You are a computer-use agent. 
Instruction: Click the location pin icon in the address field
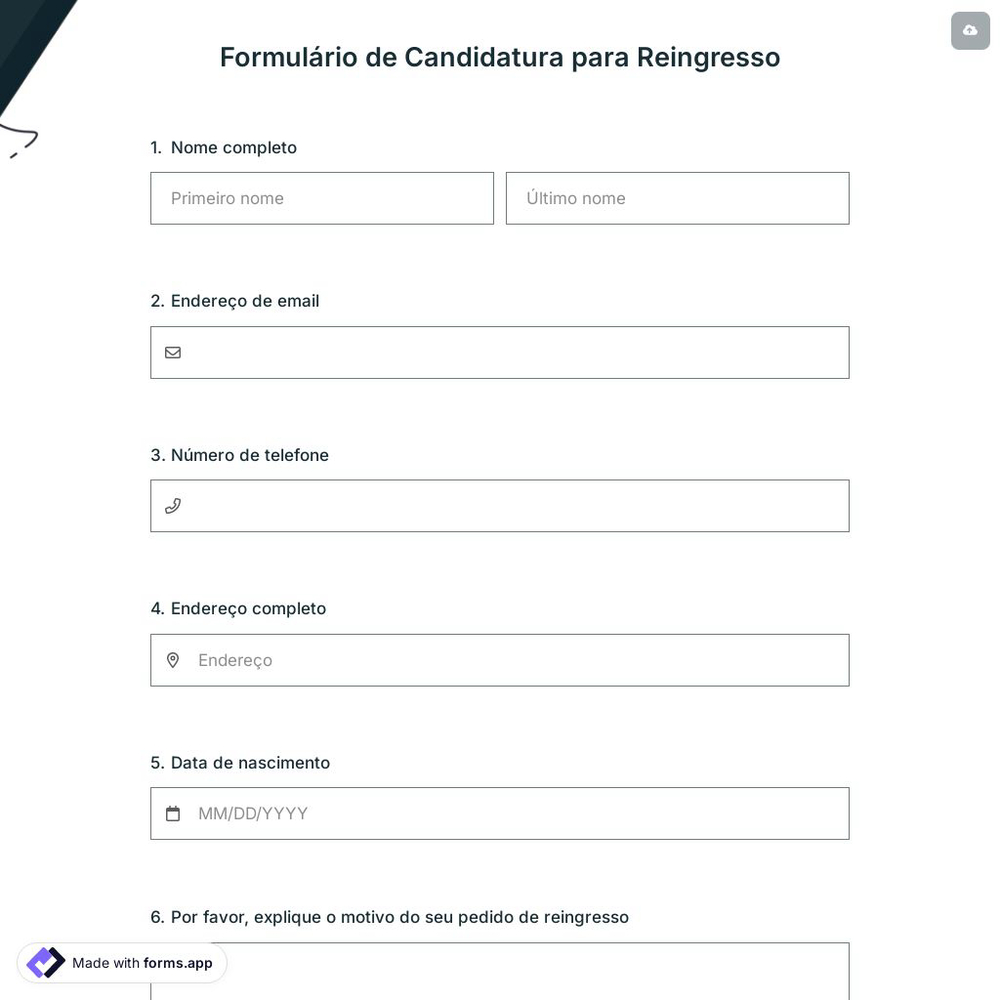[173, 660]
